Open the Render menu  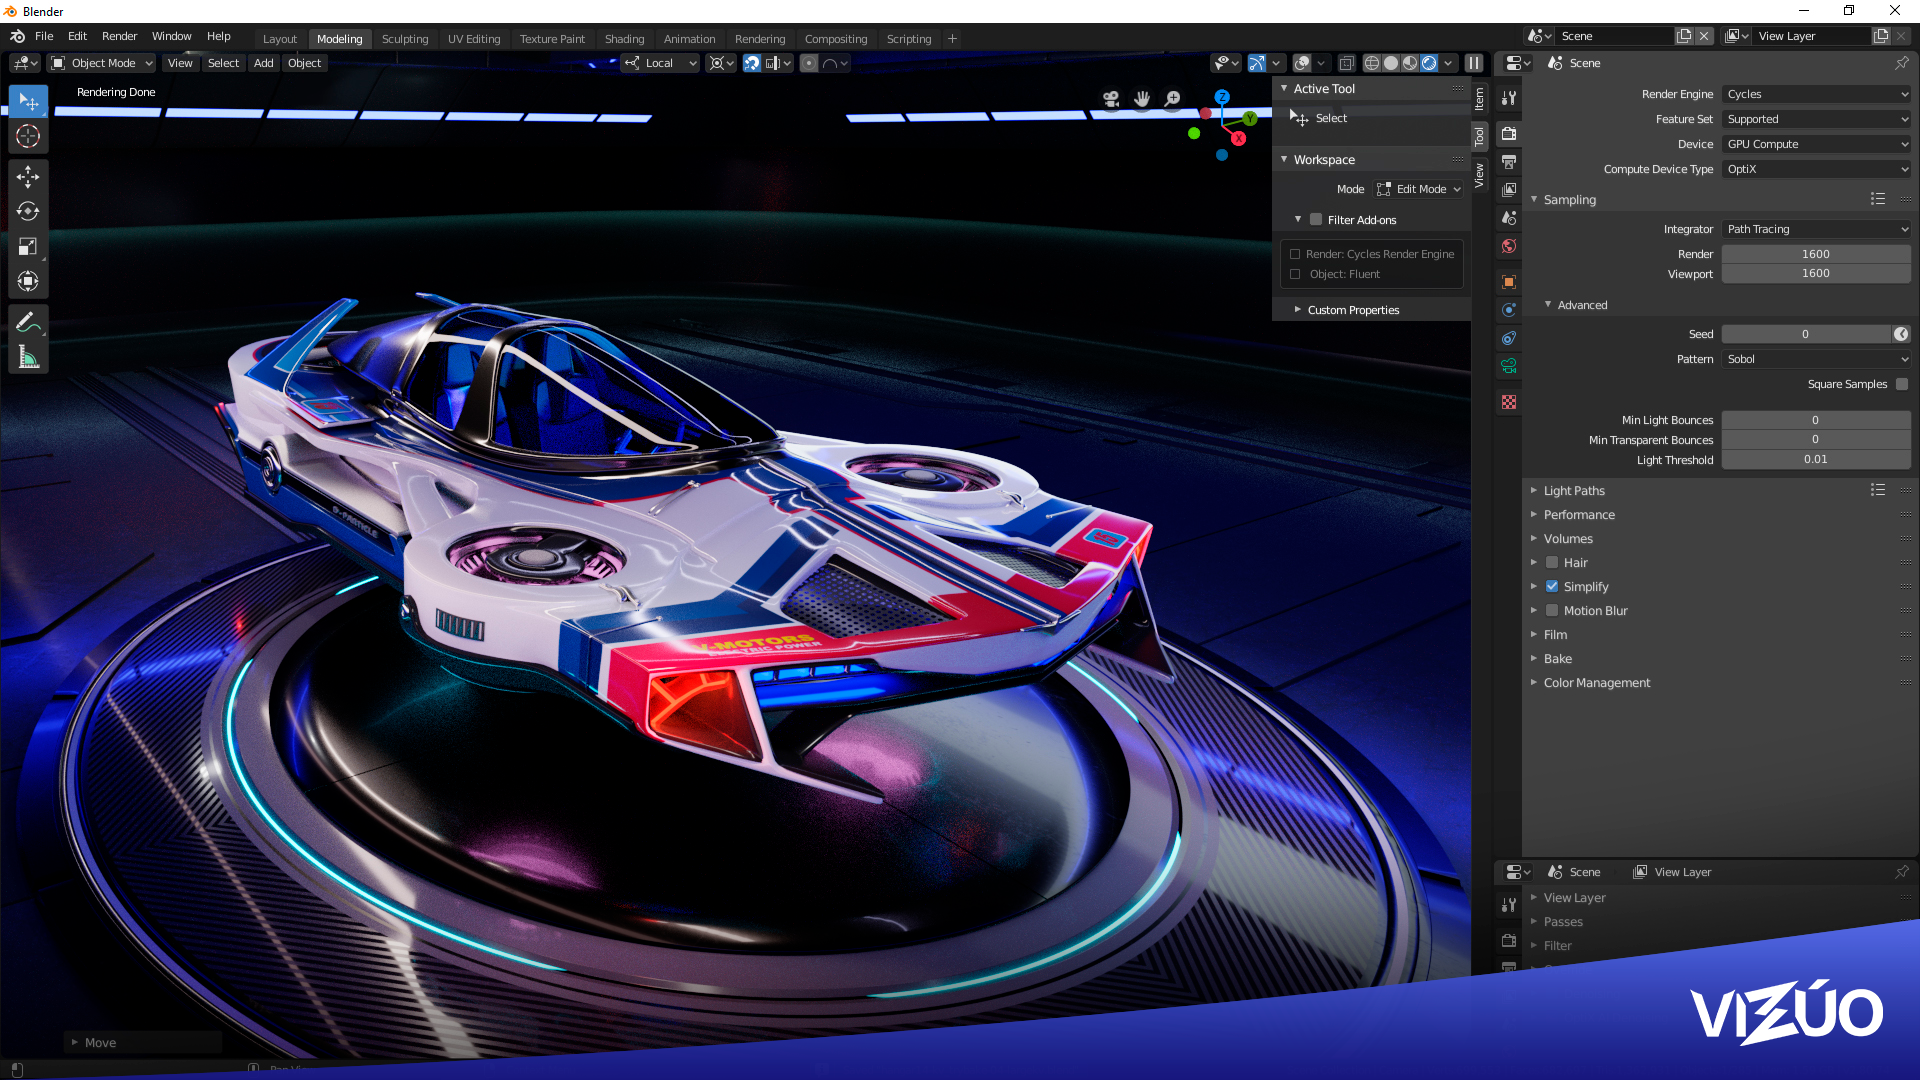coord(119,36)
